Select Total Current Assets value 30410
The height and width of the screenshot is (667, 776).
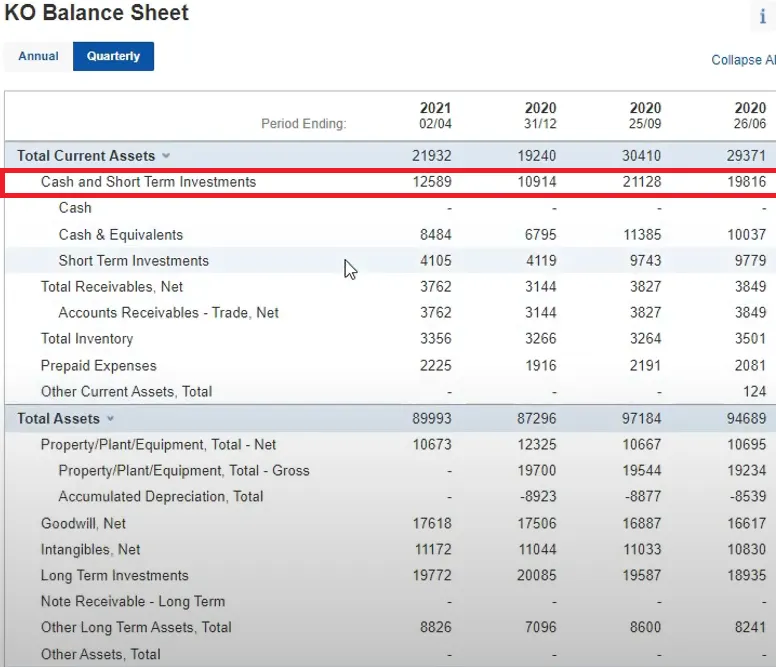click(x=641, y=156)
